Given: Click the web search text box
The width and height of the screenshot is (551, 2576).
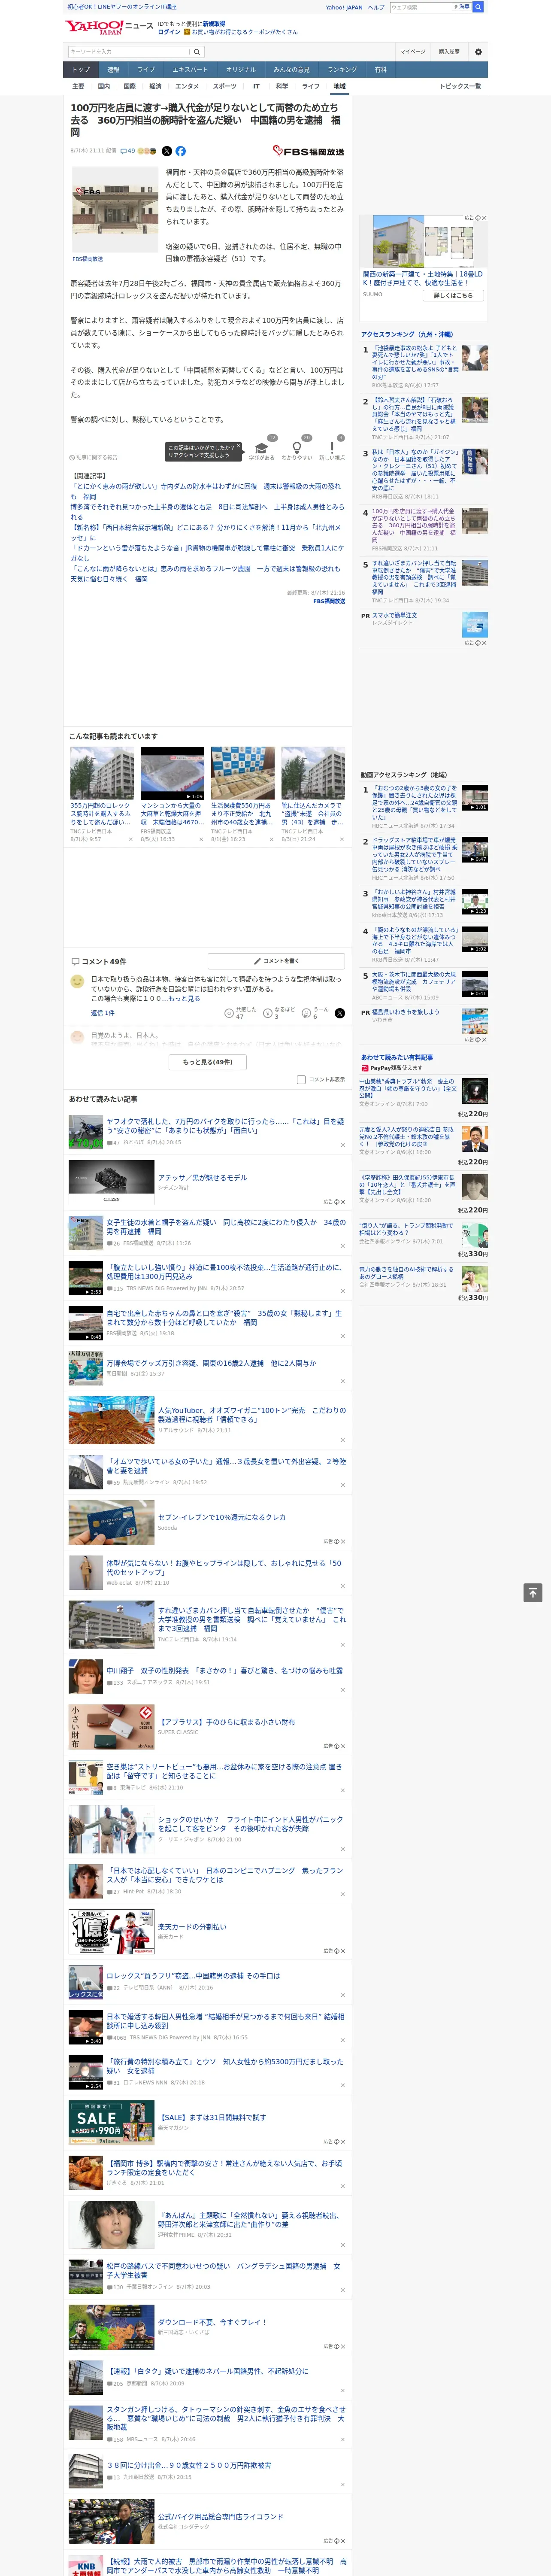Looking at the screenshot, I should [421, 7].
